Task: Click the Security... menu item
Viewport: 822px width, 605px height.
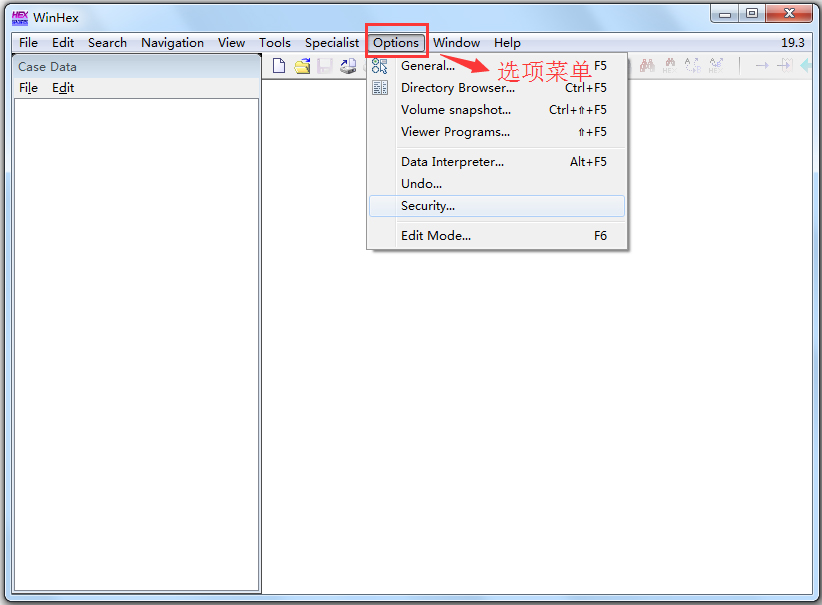Action: click(497, 206)
